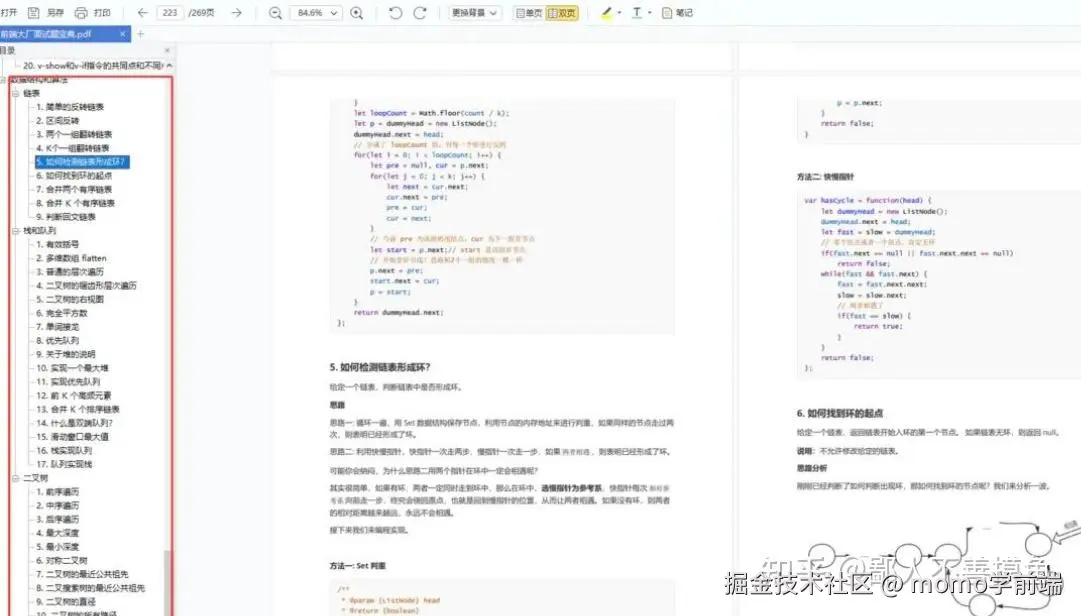Close the PDF document tab
The height and width of the screenshot is (616, 1081).
[x=123, y=34]
